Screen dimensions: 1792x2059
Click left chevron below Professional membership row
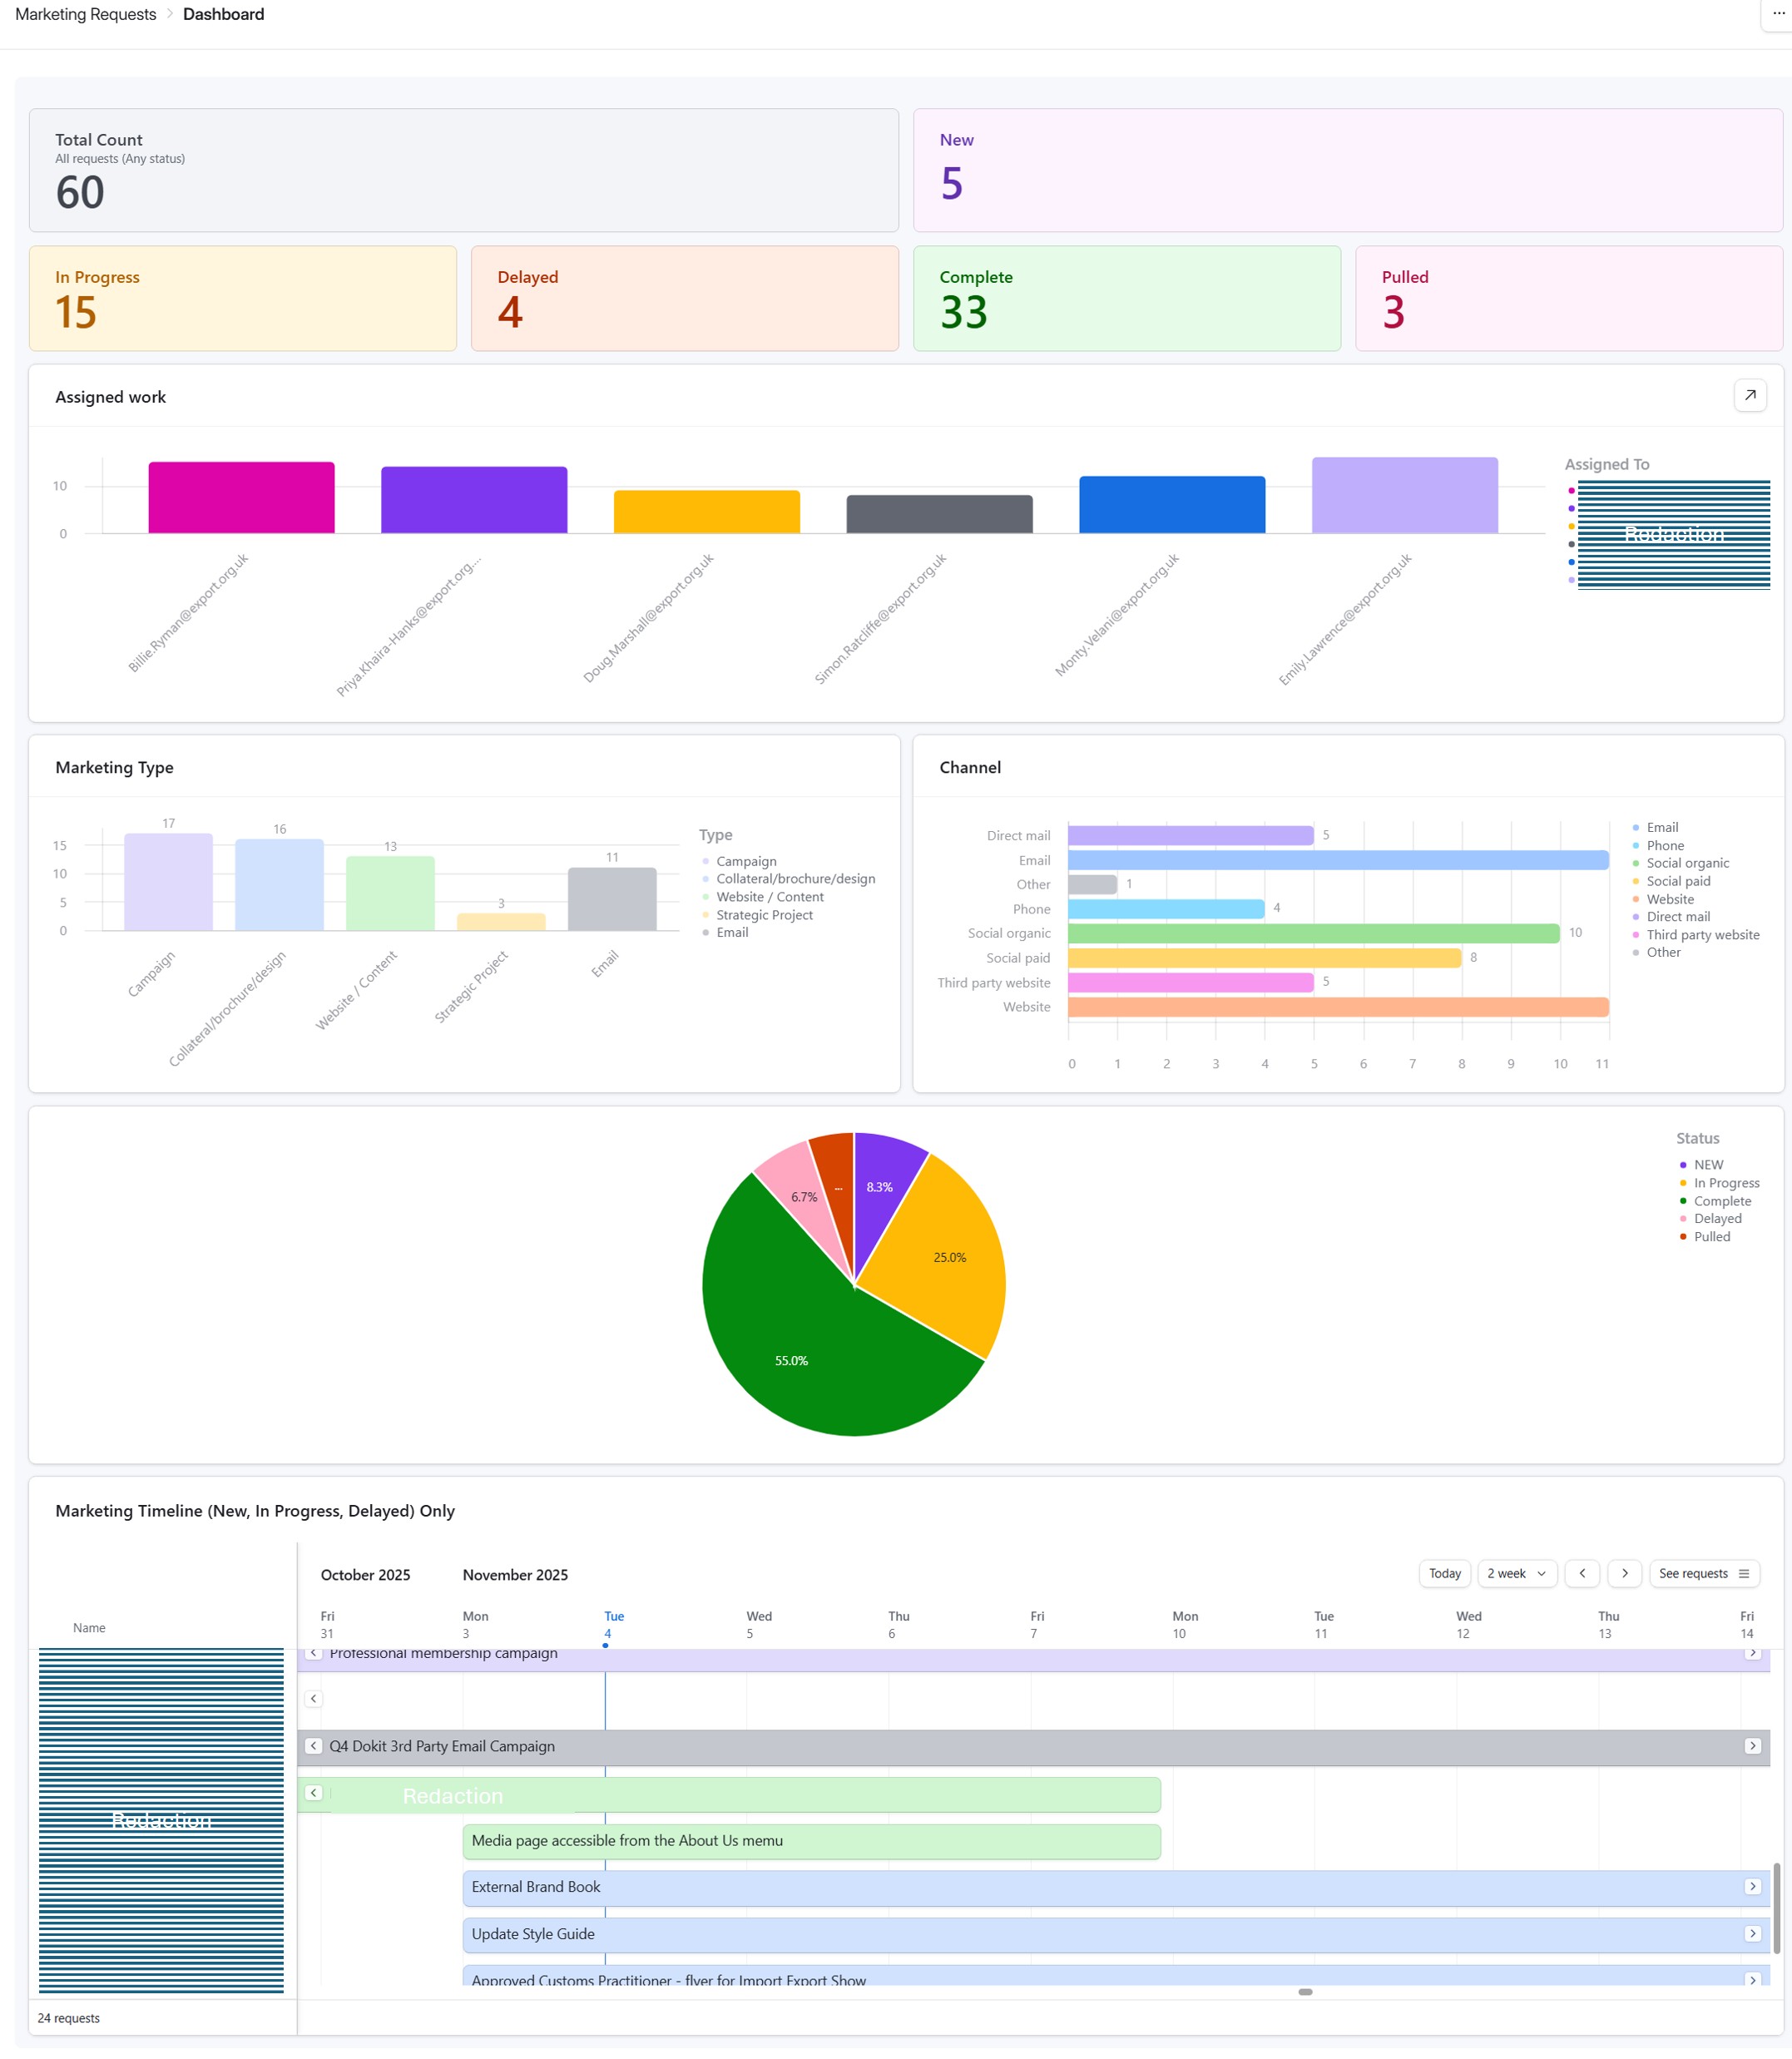(313, 1698)
